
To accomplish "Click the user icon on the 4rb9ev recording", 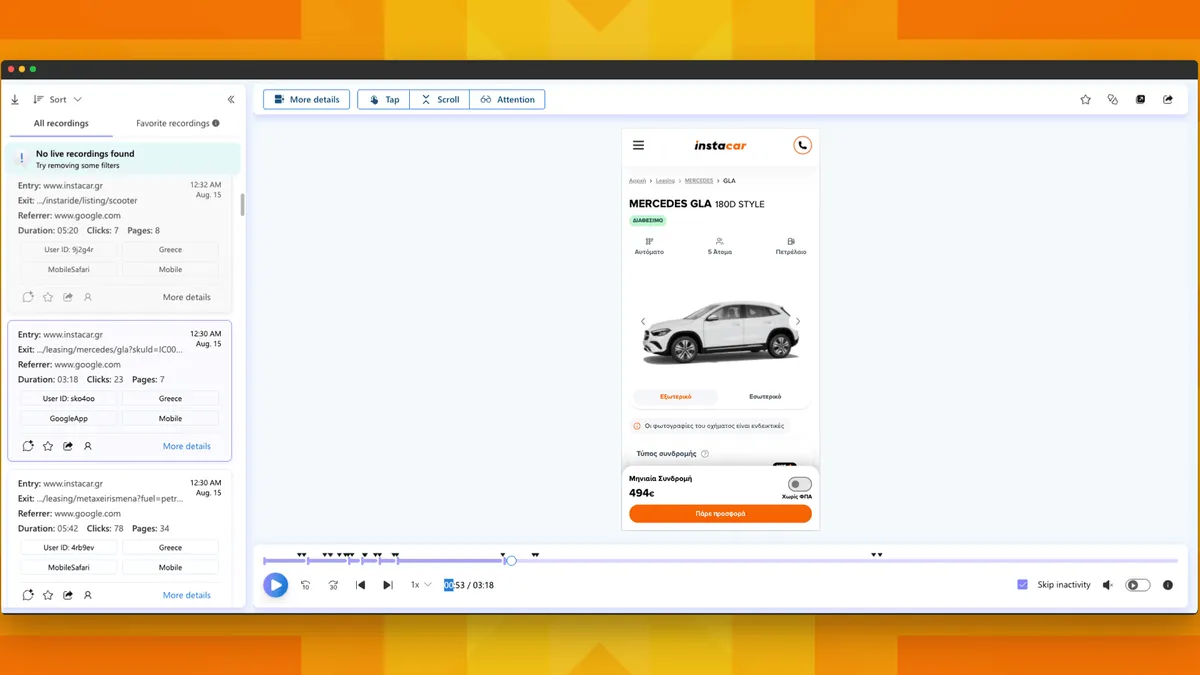I will [88, 595].
